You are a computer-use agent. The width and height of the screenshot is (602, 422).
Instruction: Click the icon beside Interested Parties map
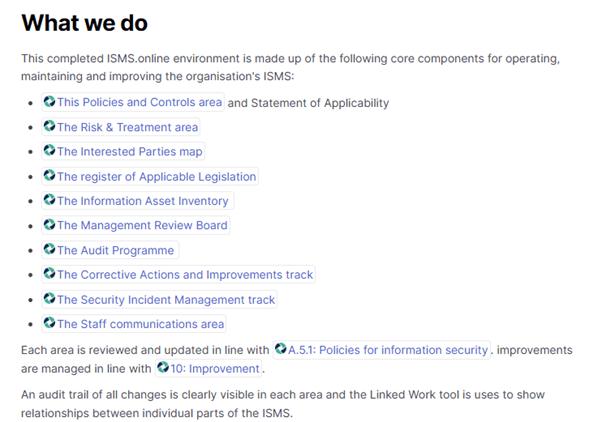coord(50,151)
